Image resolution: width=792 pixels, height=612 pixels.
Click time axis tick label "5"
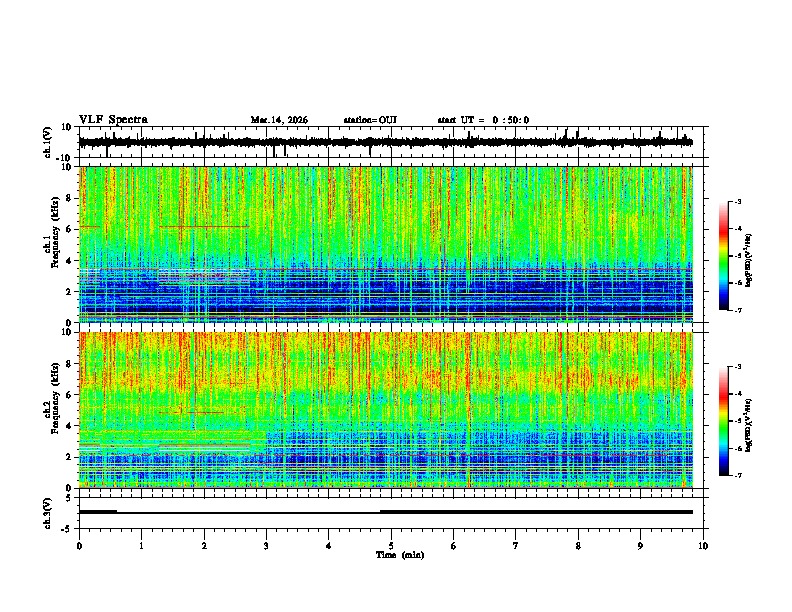tap(391, 546)
